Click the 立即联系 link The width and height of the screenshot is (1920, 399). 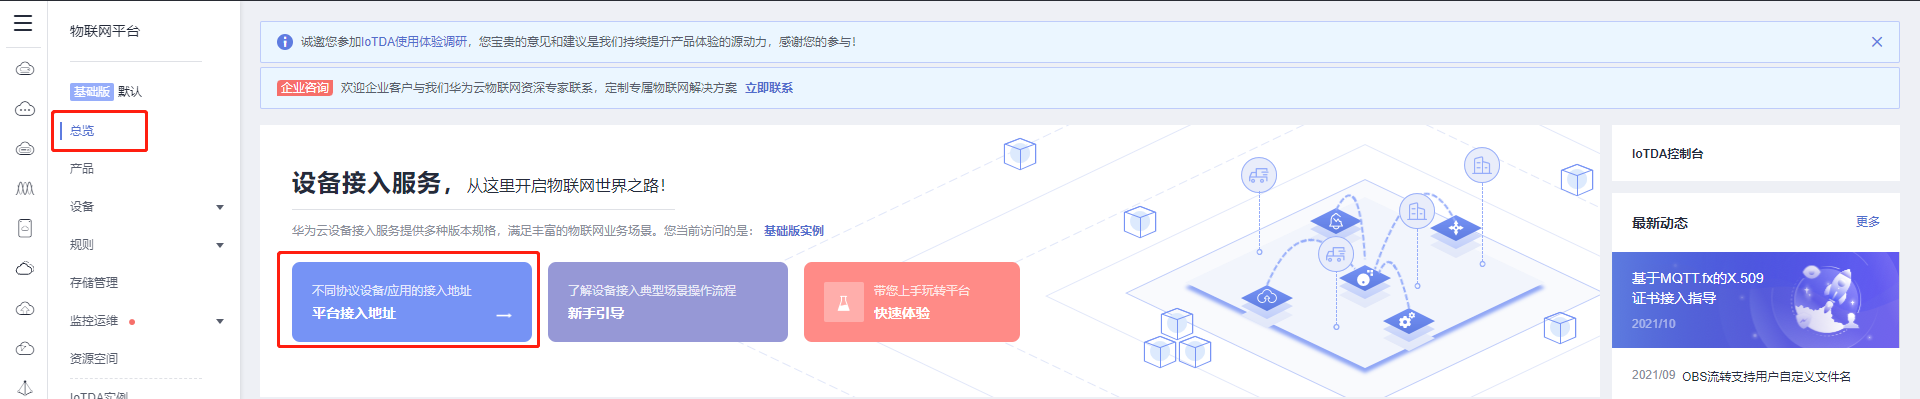tap(769, 88)
